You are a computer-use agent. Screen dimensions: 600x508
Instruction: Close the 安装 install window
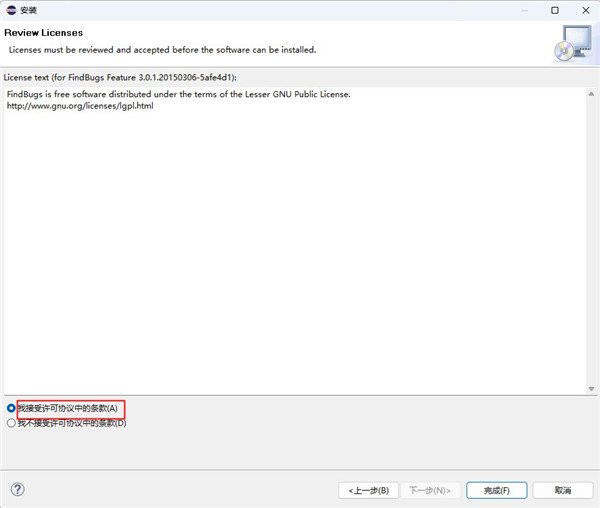tap(586, 10)
